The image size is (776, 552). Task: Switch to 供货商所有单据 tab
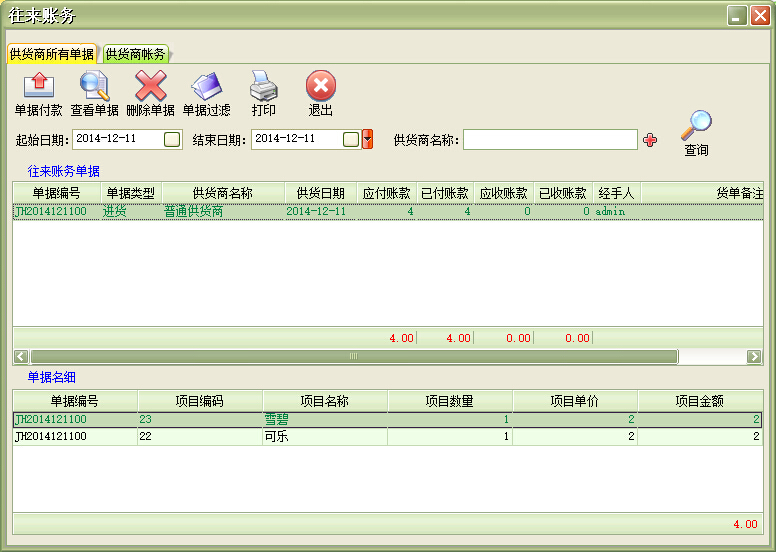tap(52, 54)
